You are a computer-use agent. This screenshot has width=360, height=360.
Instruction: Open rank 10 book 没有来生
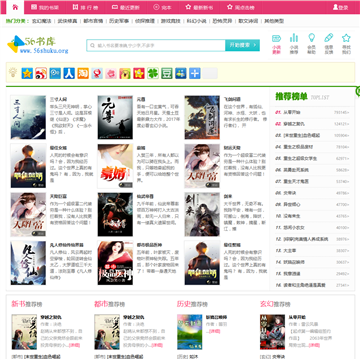tap(292, 216)
